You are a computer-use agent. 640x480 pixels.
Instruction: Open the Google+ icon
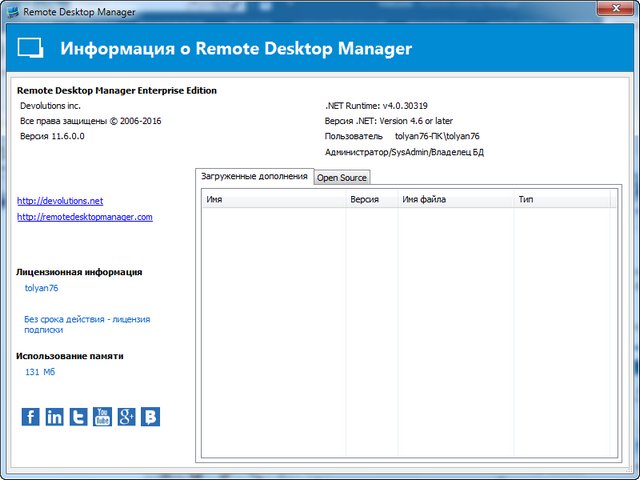pos(126,417)
